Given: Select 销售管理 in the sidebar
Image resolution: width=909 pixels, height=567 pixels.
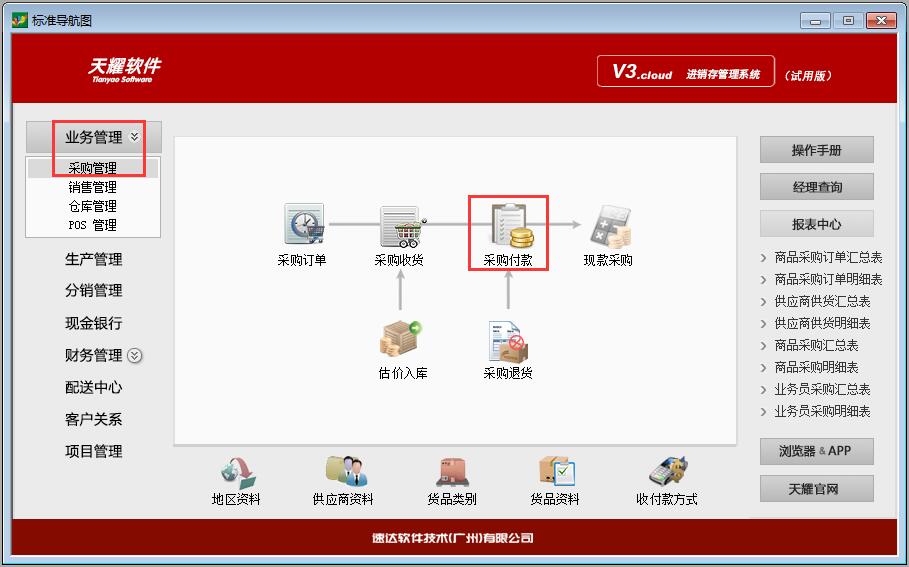Looking at the screenshot, I should click(93, 187).
